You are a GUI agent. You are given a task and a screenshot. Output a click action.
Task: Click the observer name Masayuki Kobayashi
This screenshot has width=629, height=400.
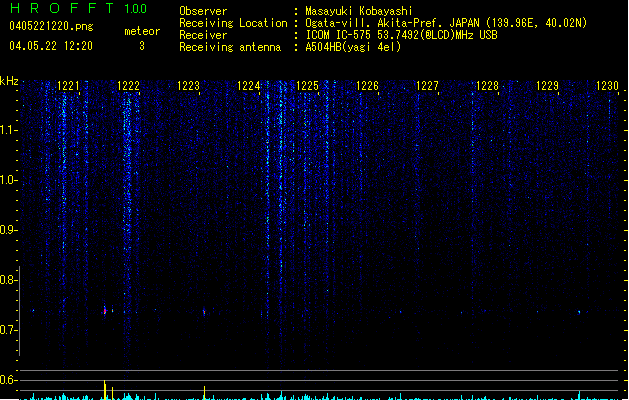359,11
